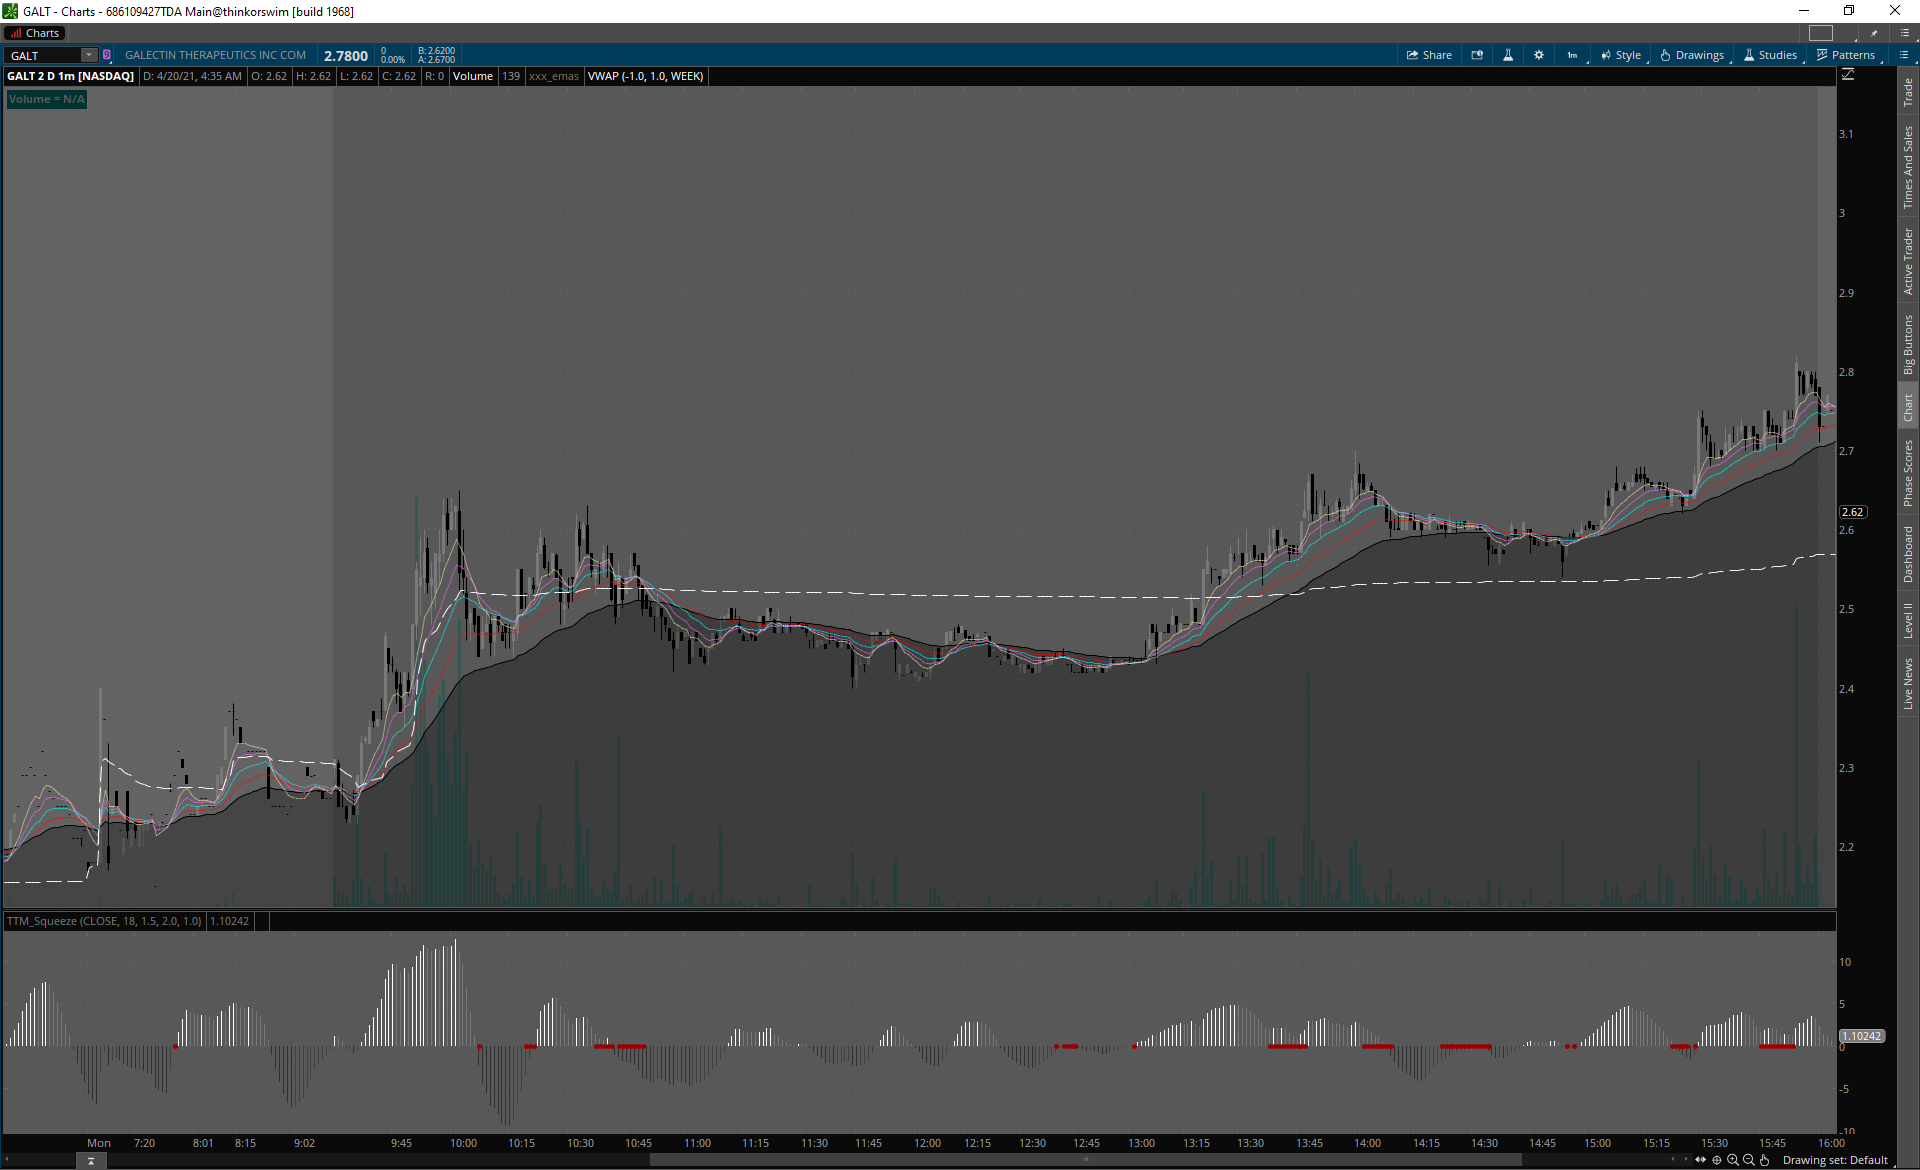Click the Drawing set: Default label
1920x1170 pixels.
coord(1835,1160)
